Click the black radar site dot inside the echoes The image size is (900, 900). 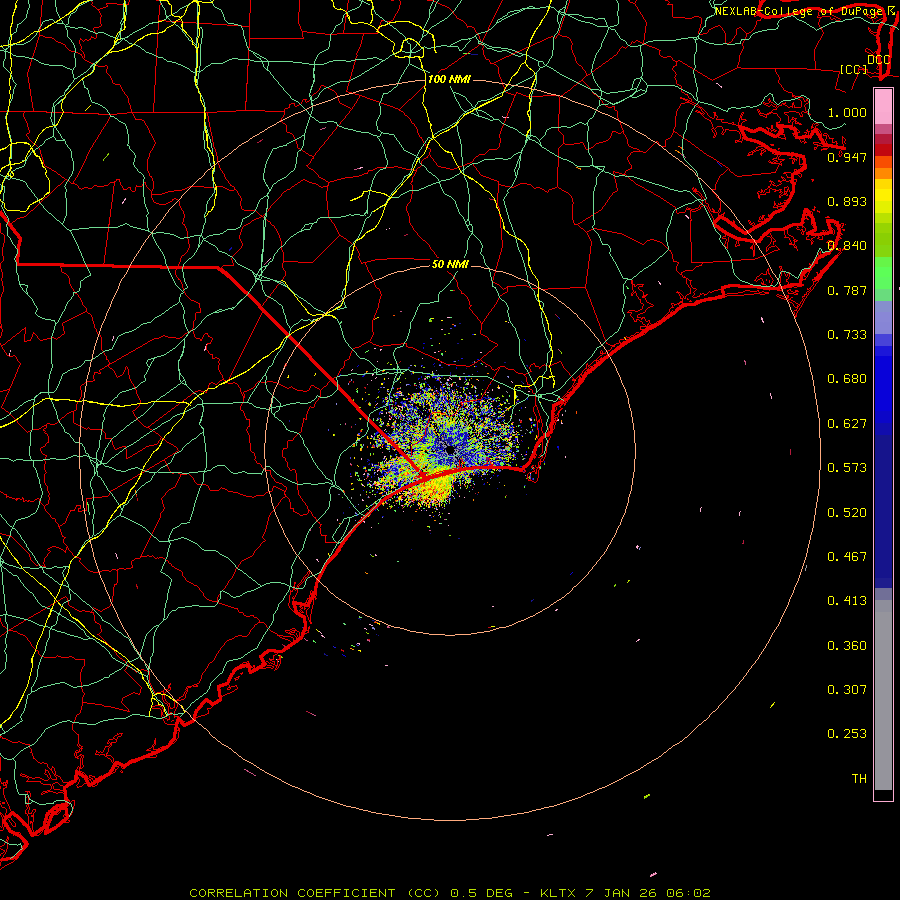[450, 451]
